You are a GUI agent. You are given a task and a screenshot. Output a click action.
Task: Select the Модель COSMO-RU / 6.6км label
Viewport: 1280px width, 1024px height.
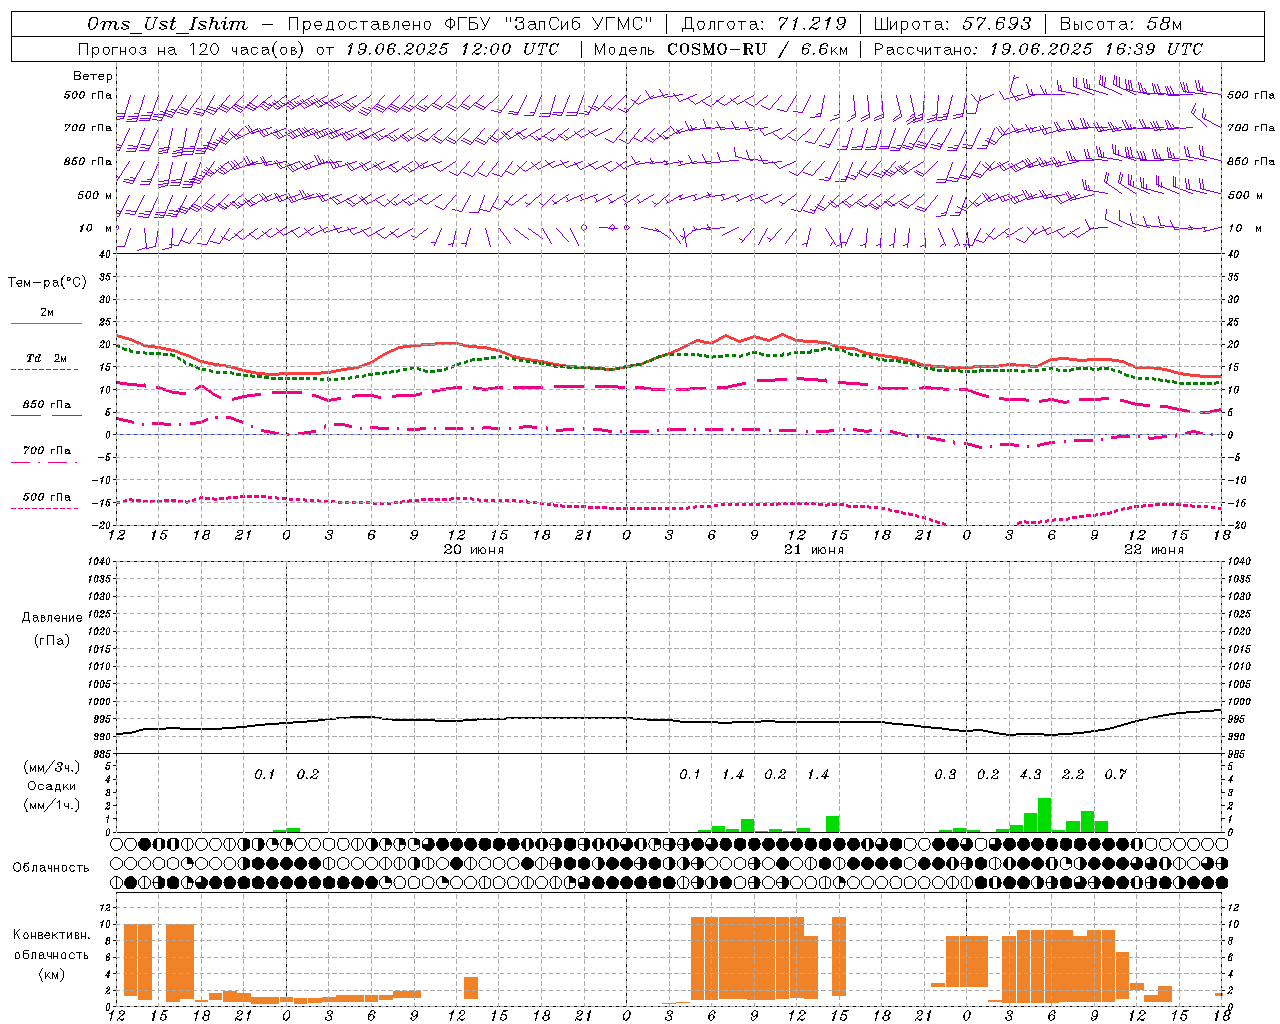721,49
